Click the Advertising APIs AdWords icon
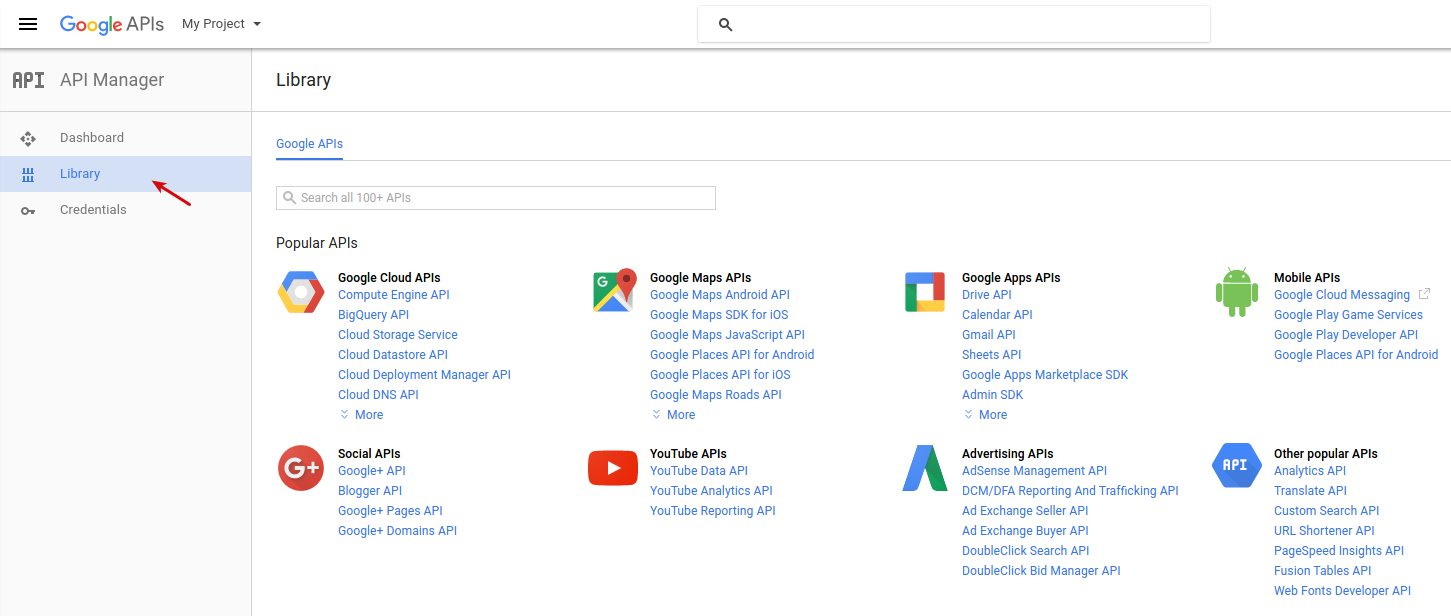The height and width of the screenshot is (616, 1451). [925, 468]
